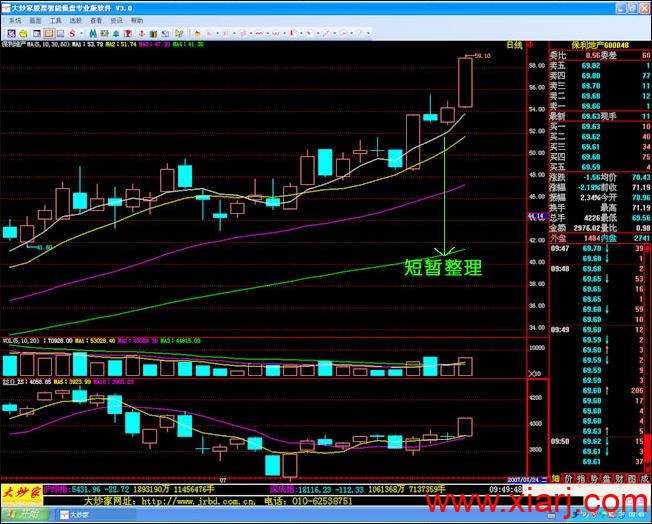Click the 大炒家 taskbar button
Image resolution: width=652 pixels, height=524 pixels.
click(96, 515)
